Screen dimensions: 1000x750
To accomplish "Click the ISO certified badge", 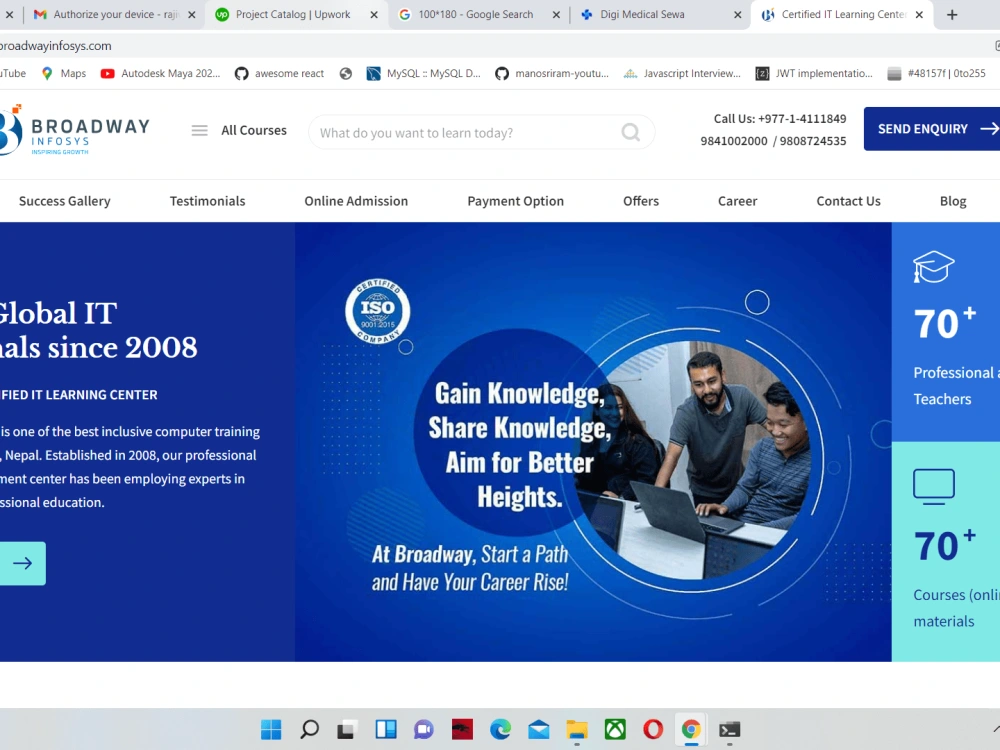I will (378, 311).
